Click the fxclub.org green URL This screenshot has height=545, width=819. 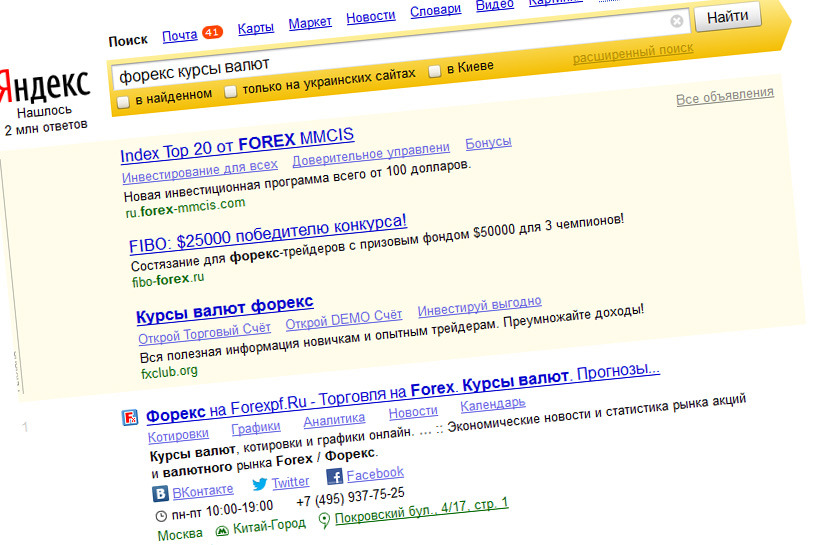169,372
